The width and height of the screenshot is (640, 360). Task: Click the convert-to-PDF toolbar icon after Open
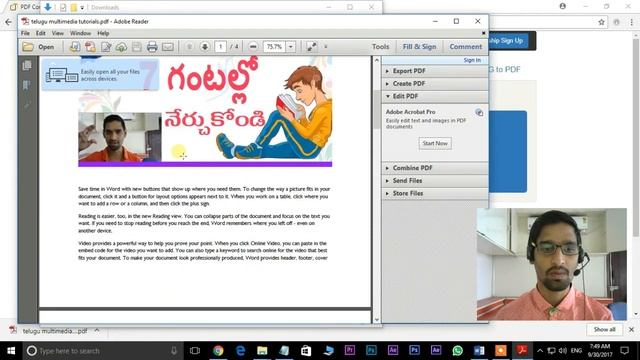coord(75,47)
